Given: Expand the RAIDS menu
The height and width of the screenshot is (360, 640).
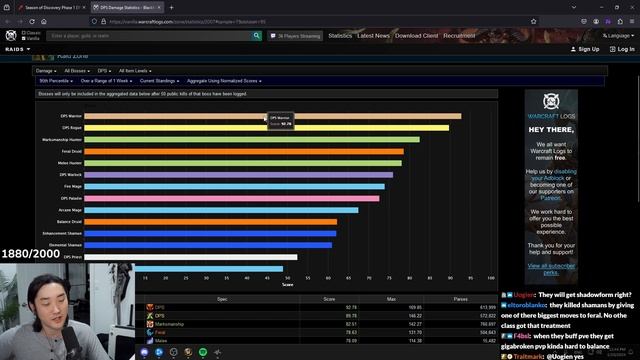Looking at the screenshot, I should pyautogui.click(x=18, y=49).
